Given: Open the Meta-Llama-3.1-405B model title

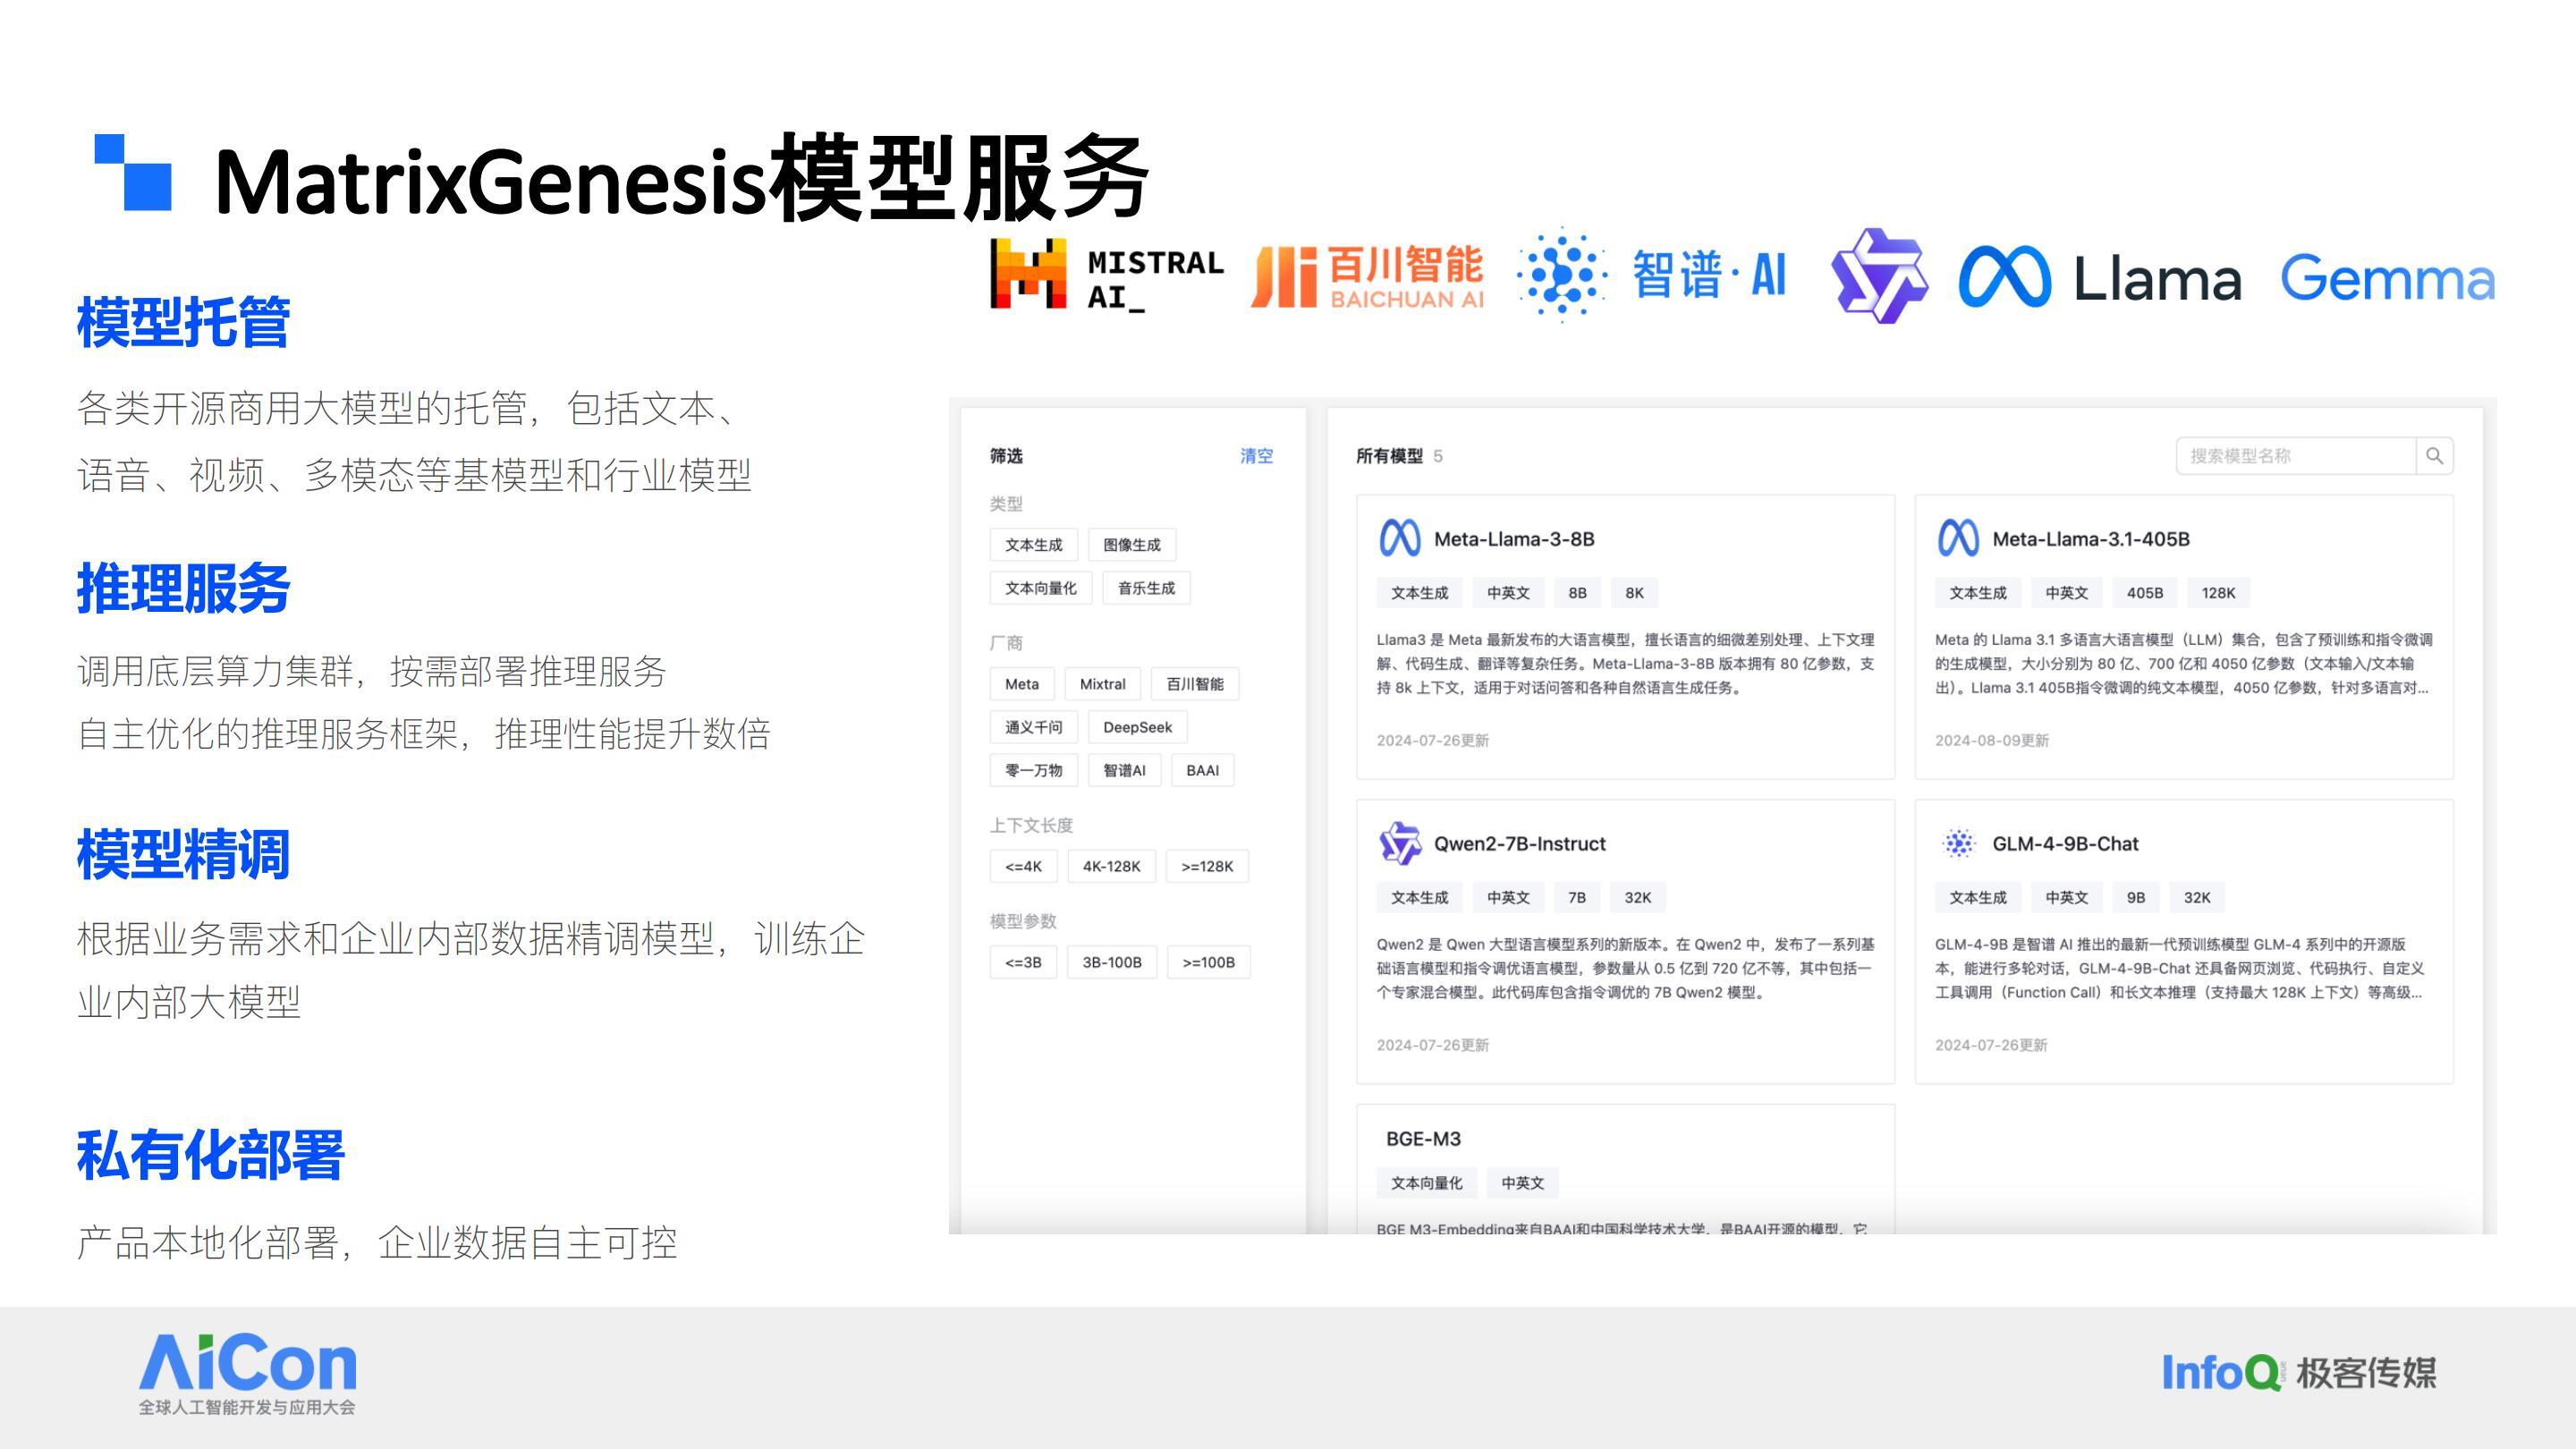Looking at the screenshot, I should pos(2091,539).
